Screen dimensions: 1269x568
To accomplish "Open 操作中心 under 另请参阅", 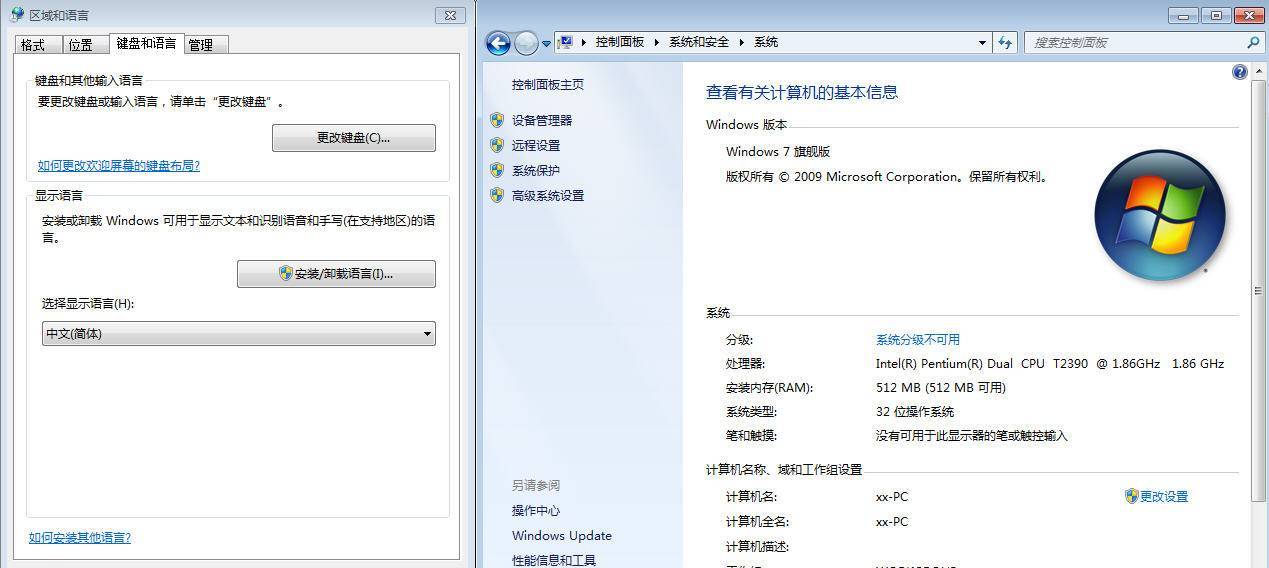I will [x=536, y=511].
